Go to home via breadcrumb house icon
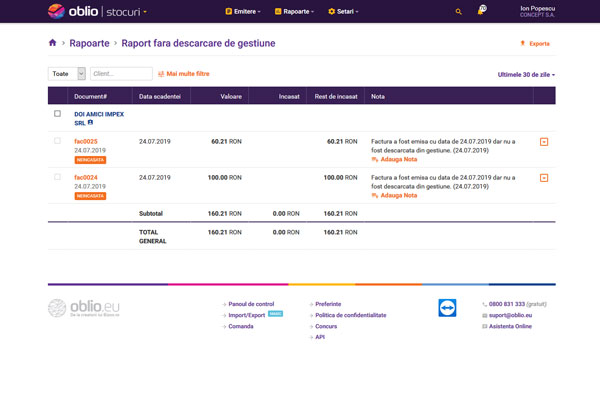Image resolution: width=600 pixels, height=414 pixels. coord(52,43)
